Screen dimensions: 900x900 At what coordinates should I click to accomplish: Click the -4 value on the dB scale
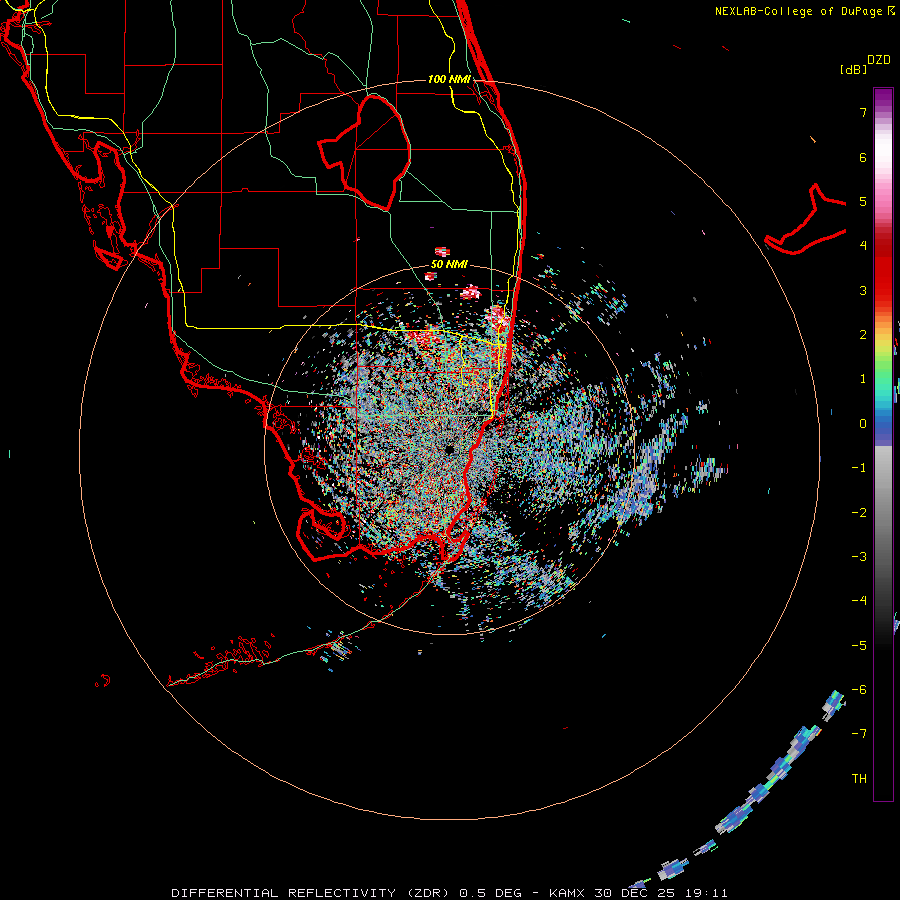(859, 601)
